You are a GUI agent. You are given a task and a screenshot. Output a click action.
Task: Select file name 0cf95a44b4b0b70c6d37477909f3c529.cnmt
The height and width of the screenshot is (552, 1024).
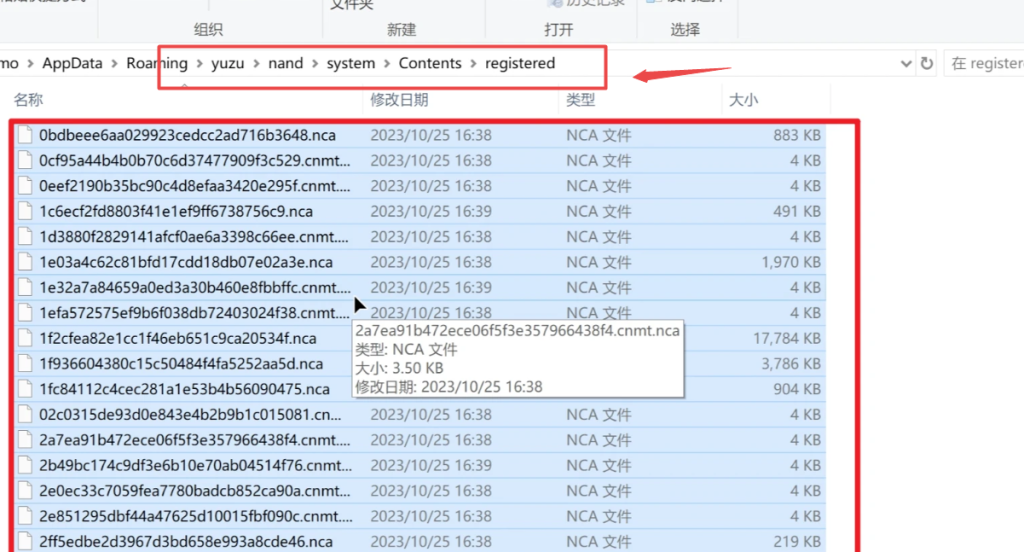point(195,161)
